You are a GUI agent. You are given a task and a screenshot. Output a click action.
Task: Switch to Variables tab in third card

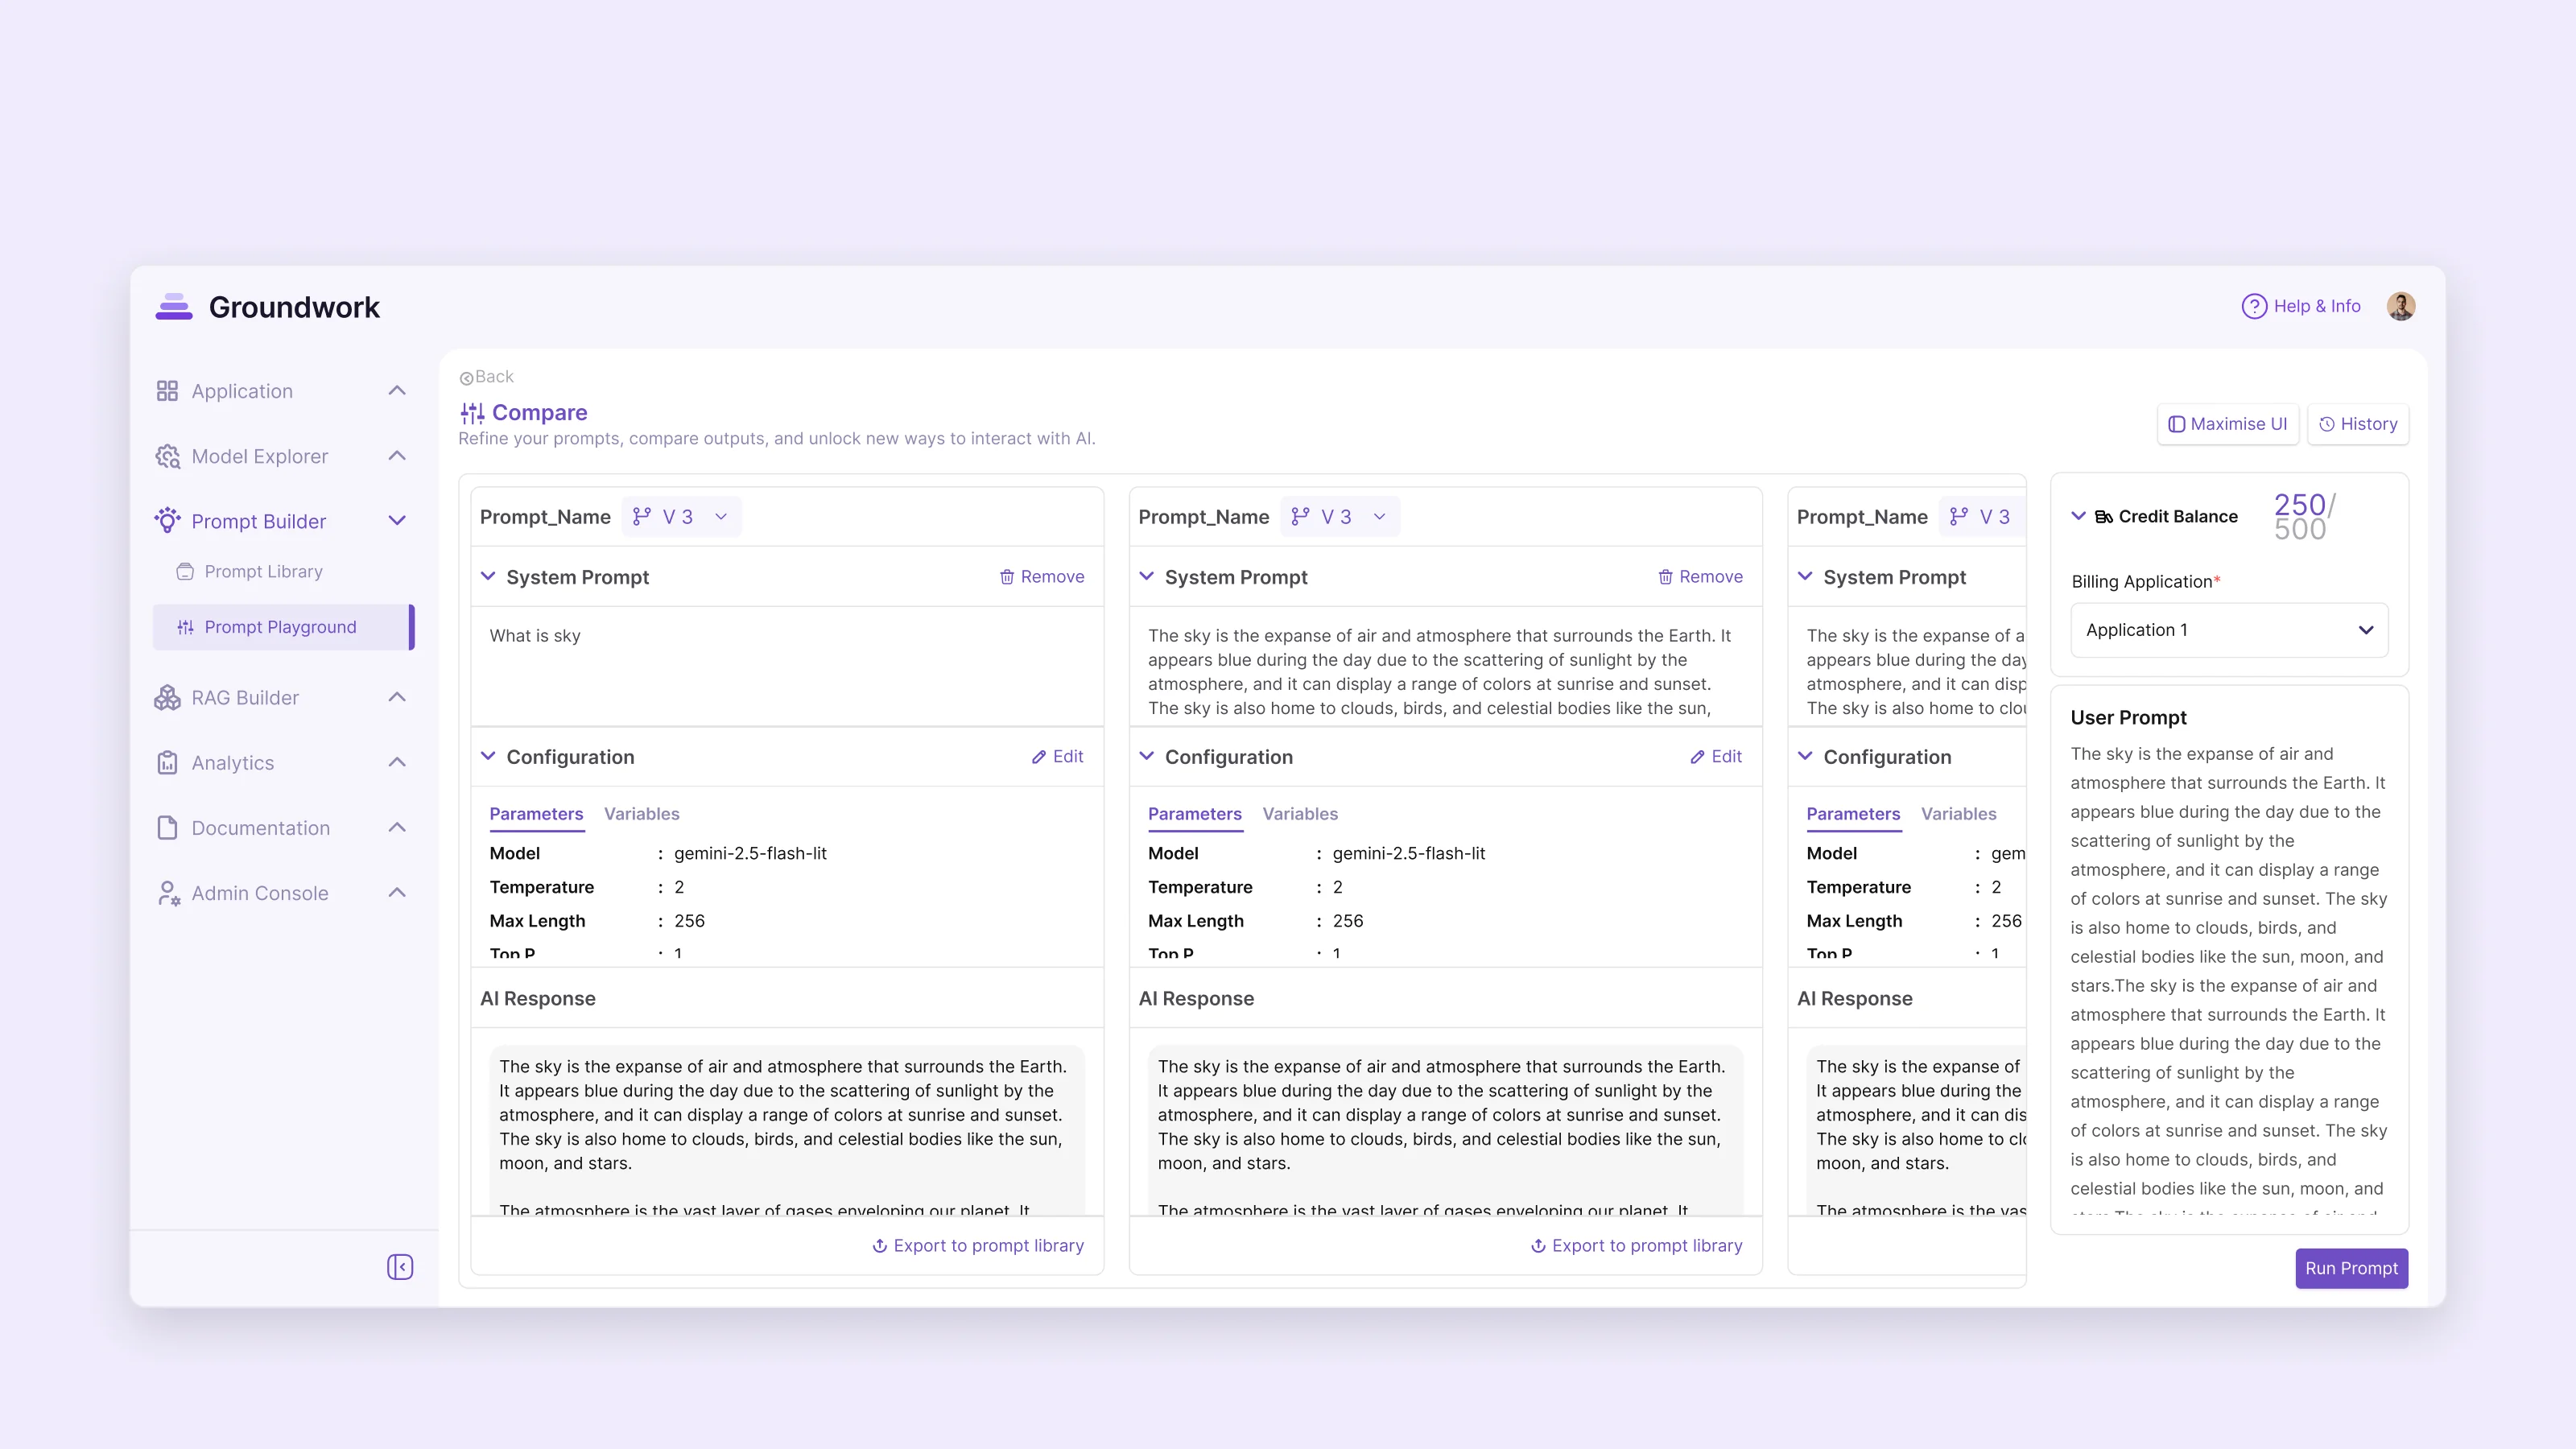(x=1958, y=814)
